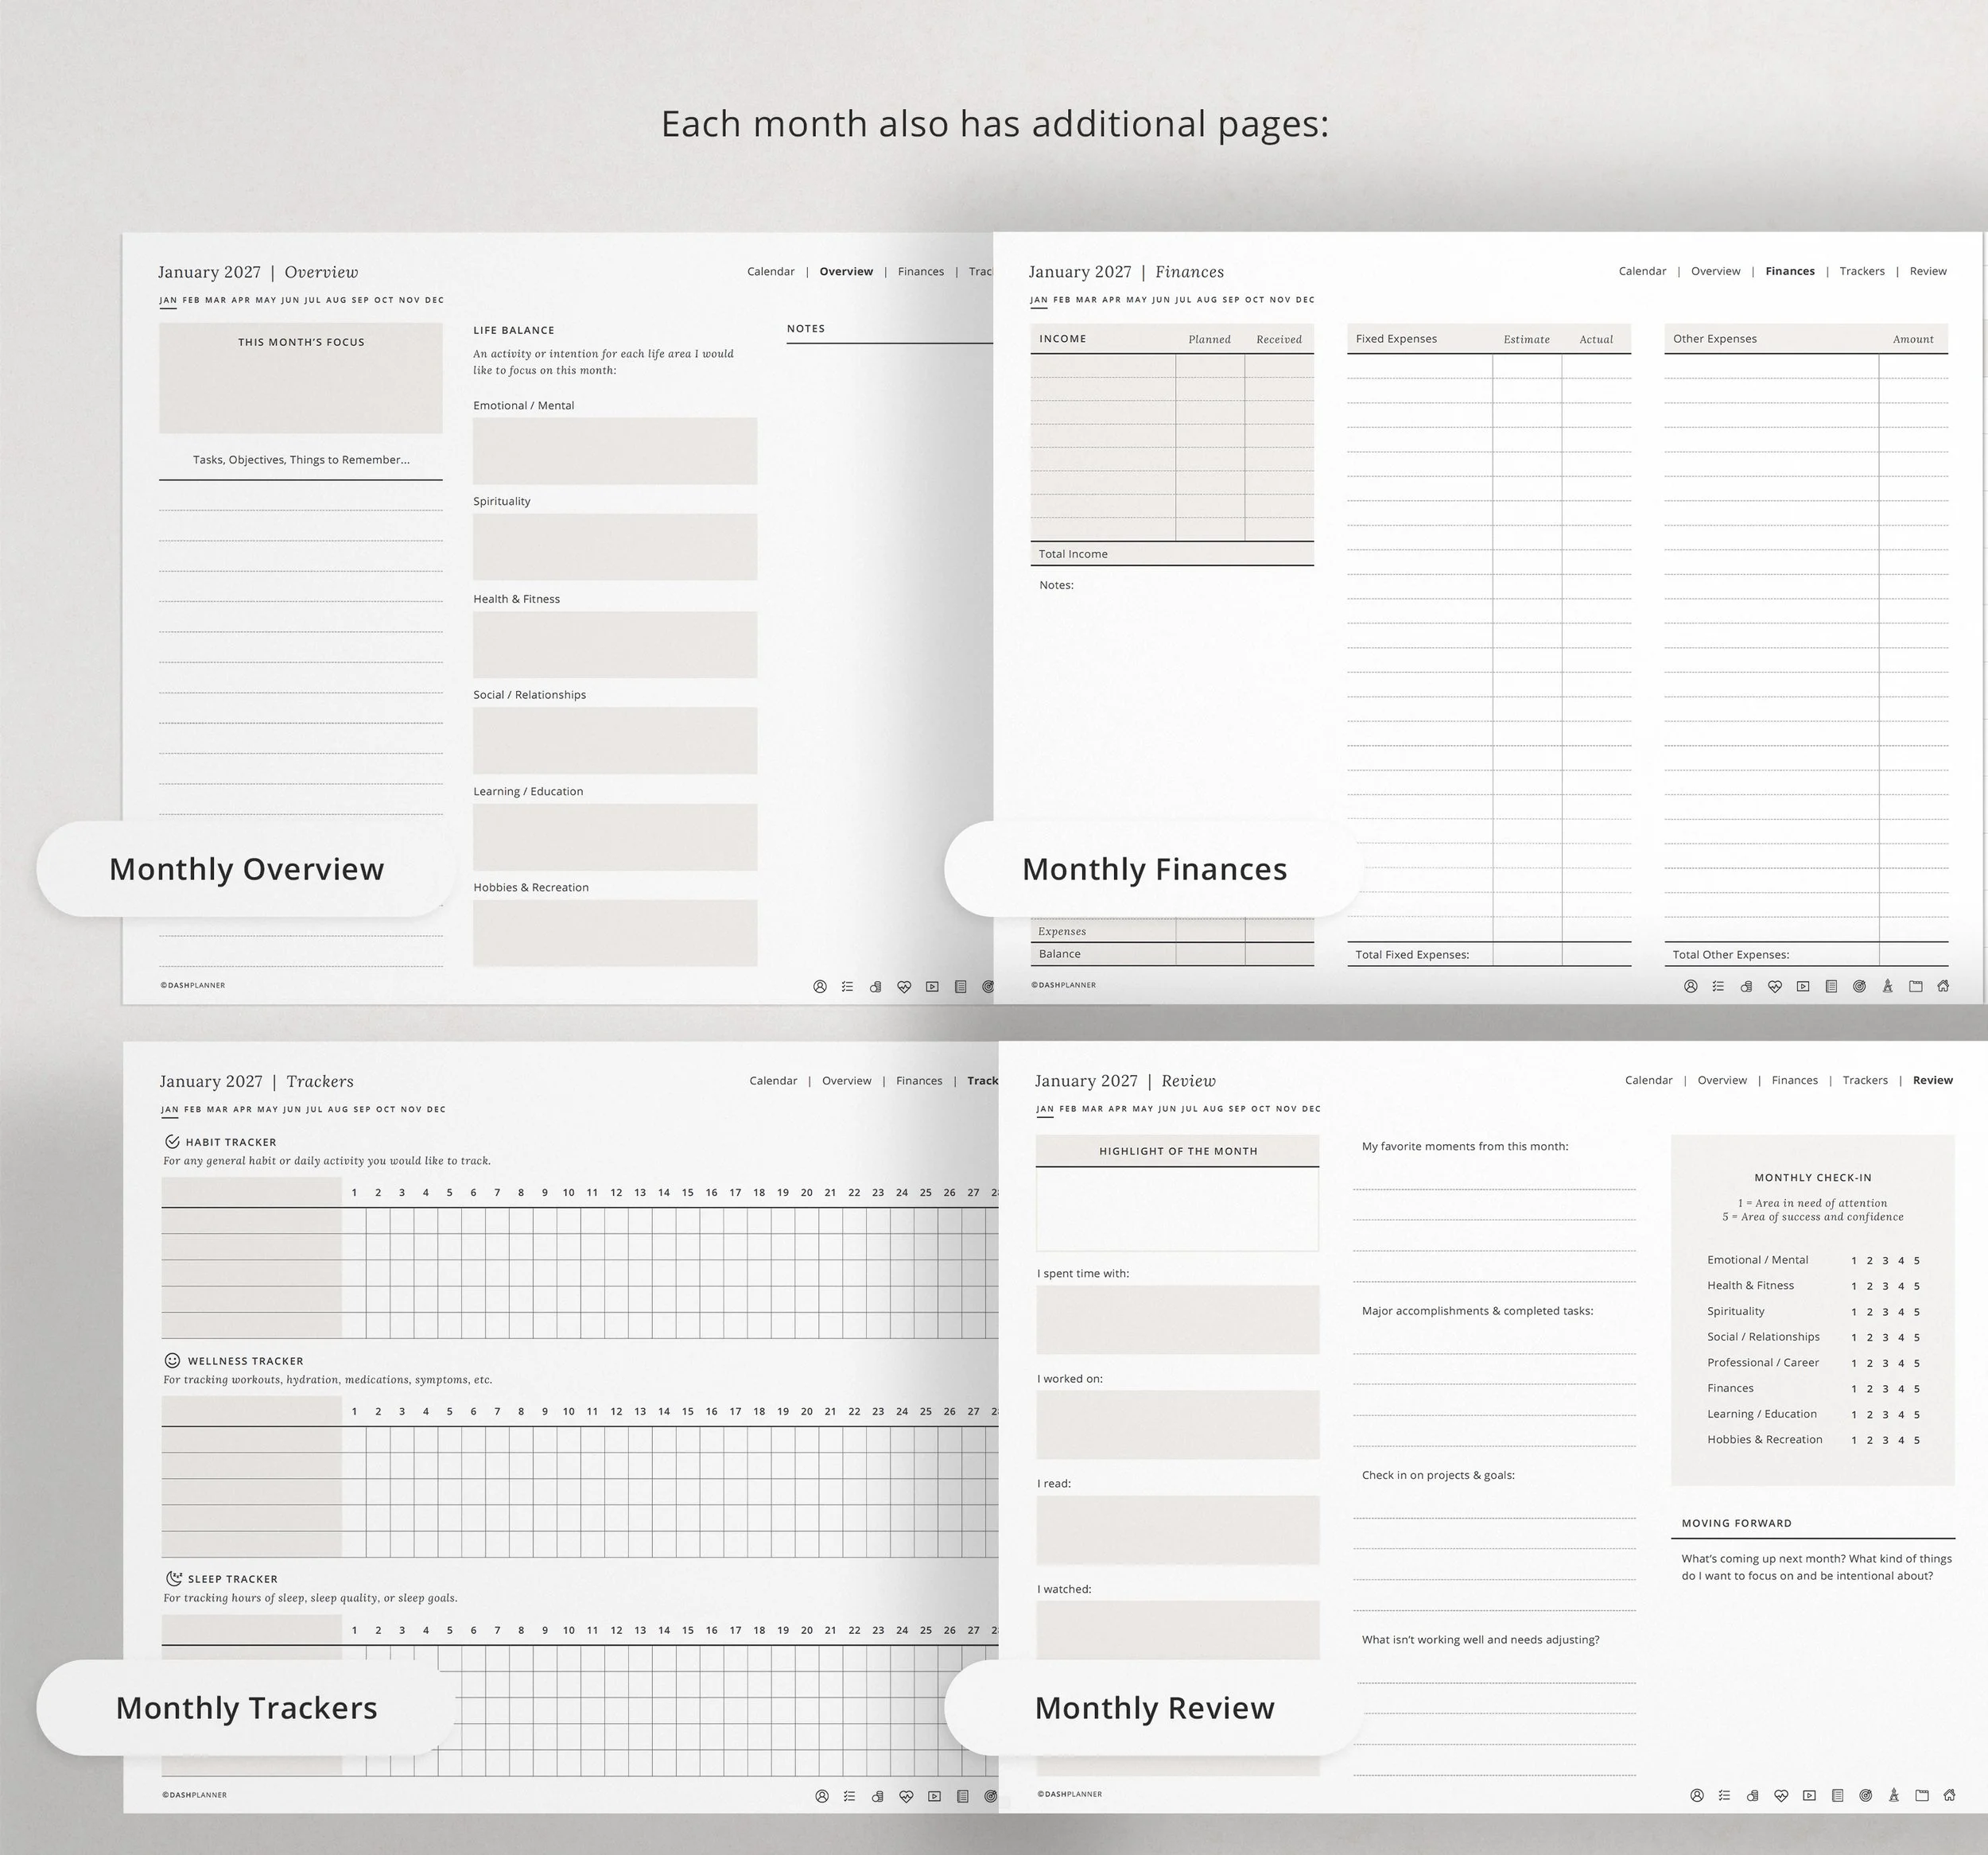Screen dimensions: 1988x1855
Task: Click Habit Tracker checkmark icon
Action: (172, 1141)
